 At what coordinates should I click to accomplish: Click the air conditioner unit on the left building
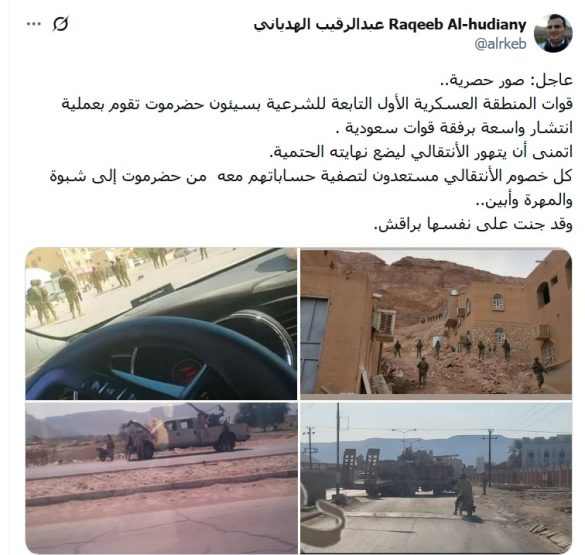pyautogui.click(x=385, y=323)
